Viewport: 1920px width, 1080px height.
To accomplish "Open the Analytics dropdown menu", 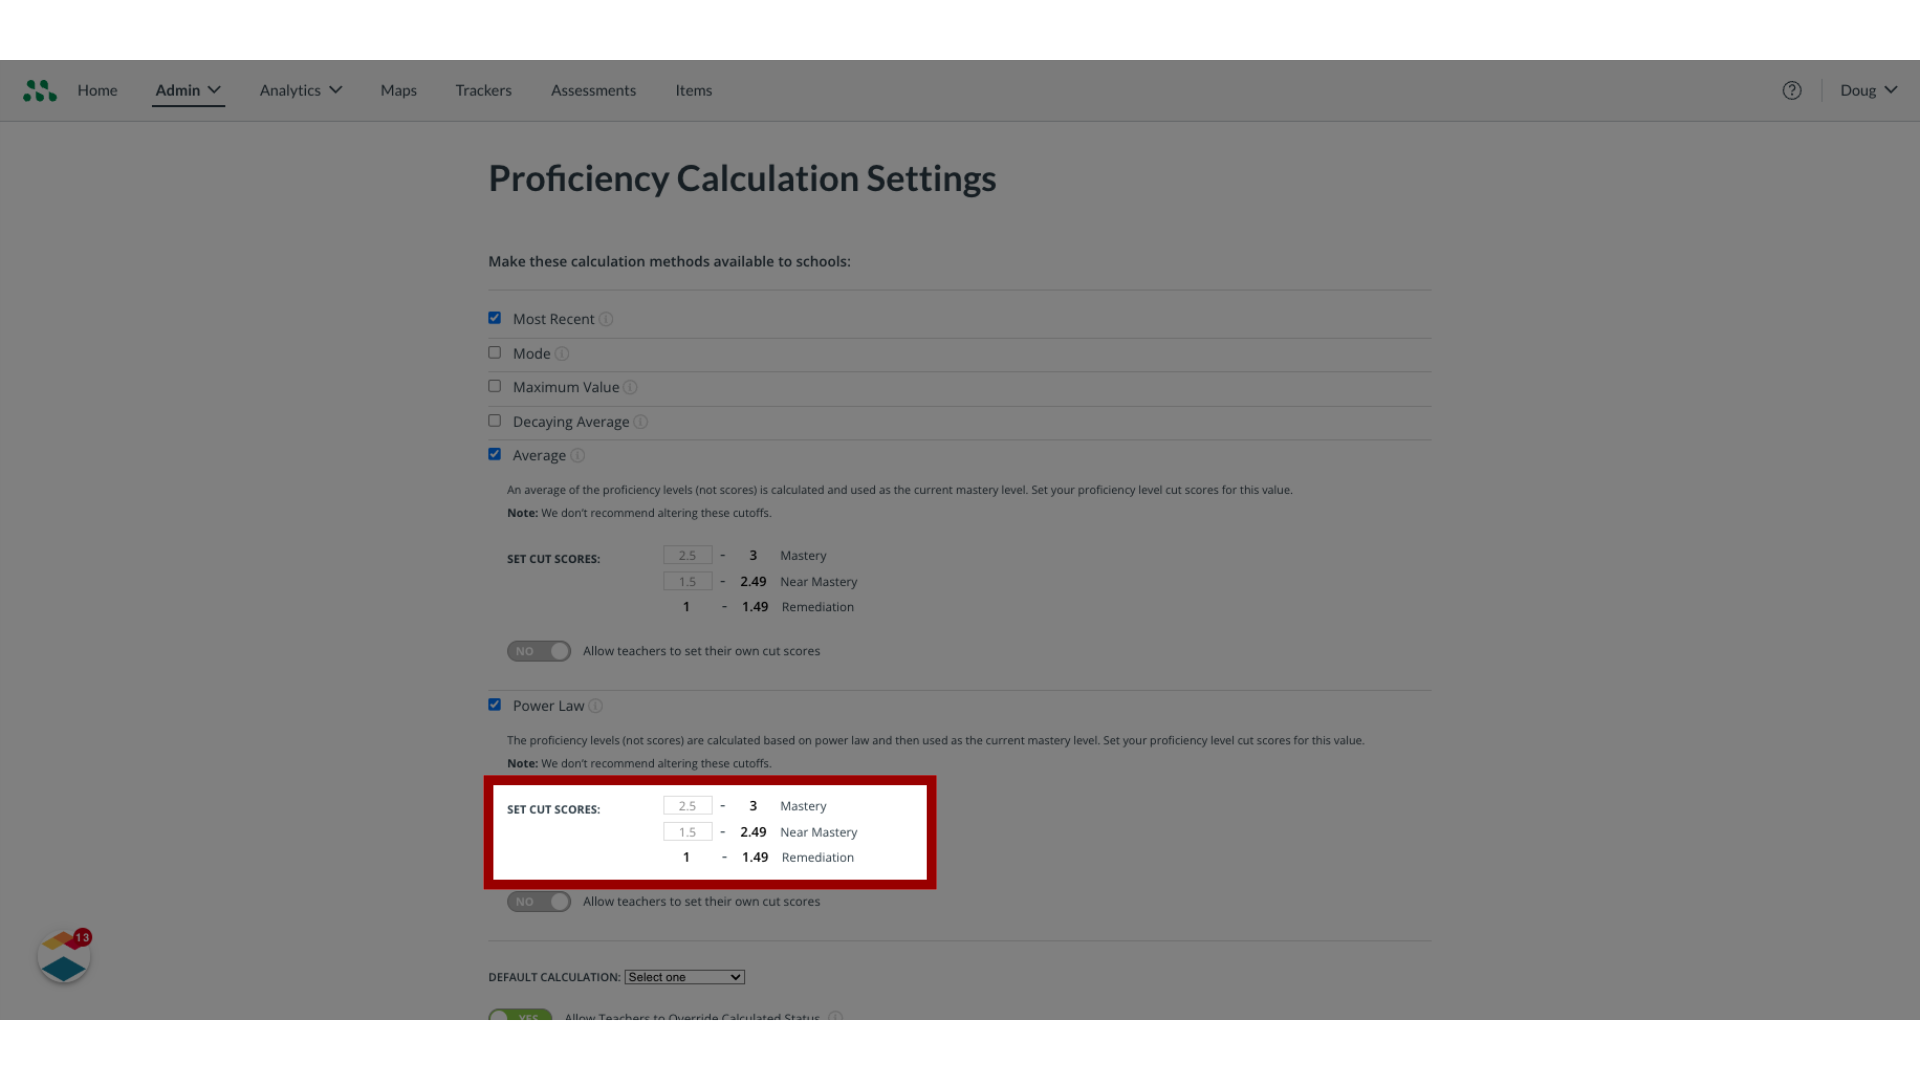I will coord(299,90).
